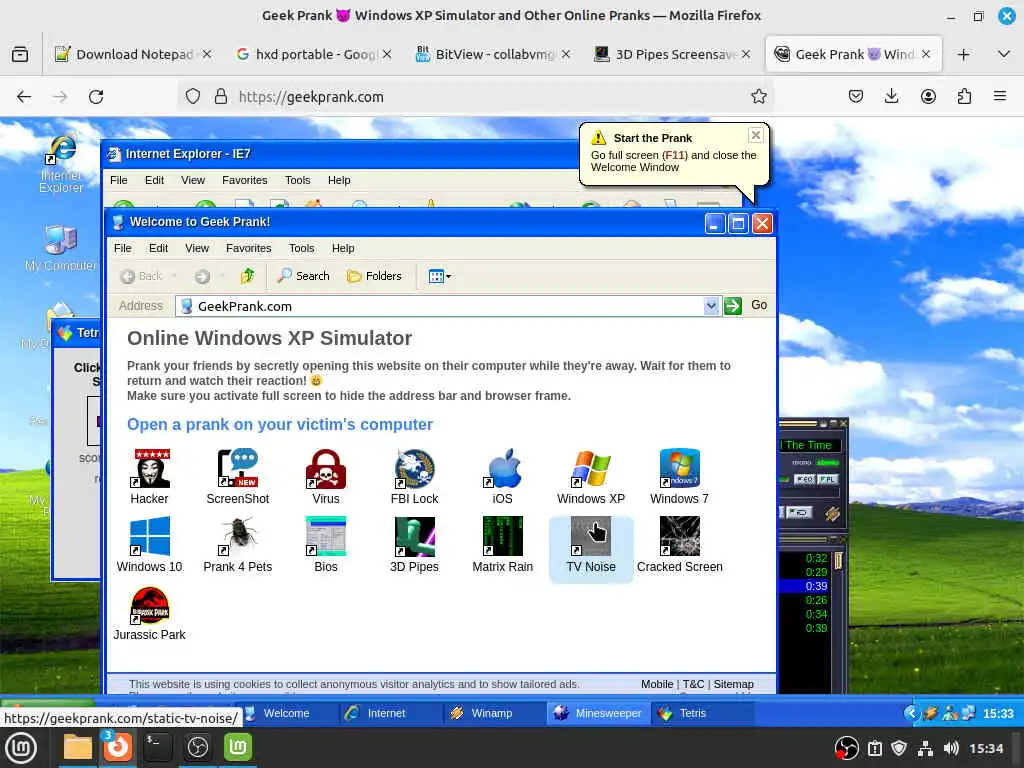The width and height of the screenshot is (1024, 768).
Task: Click the Winamp playlist scrollbar handle
Action: 838,560
